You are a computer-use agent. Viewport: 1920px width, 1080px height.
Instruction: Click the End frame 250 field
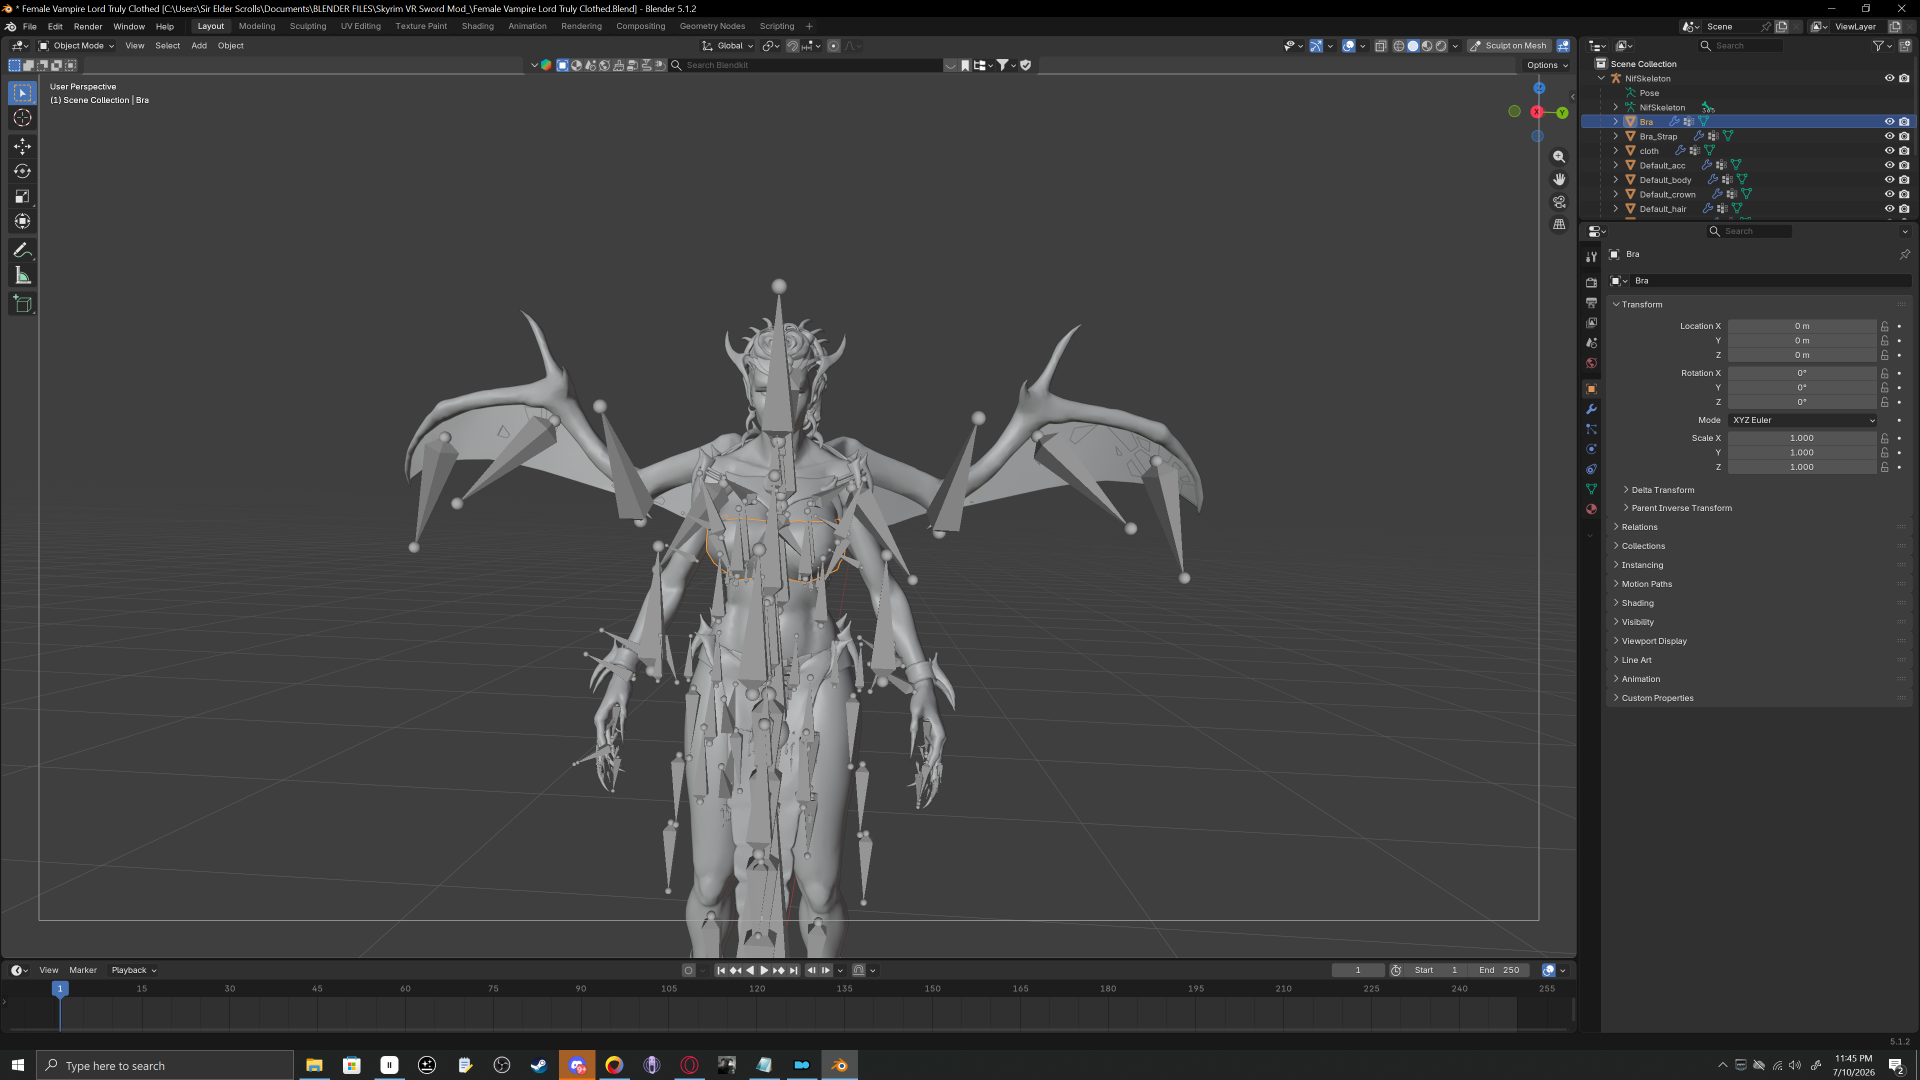[1499, 970]
